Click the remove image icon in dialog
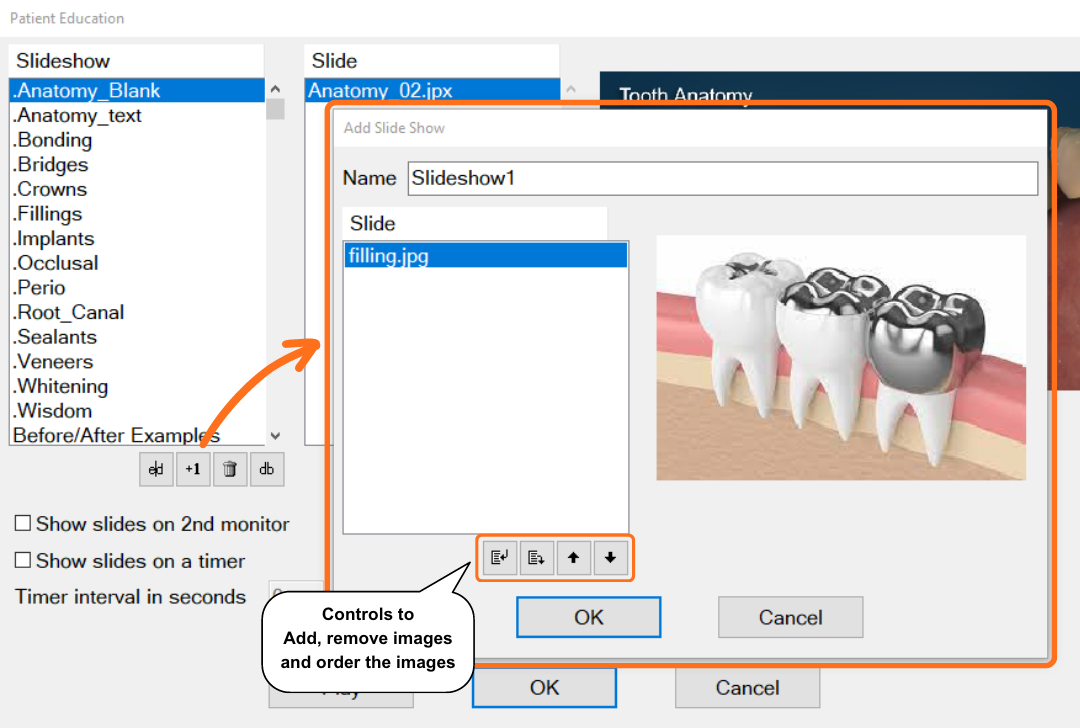This screenshot has width=1080, height=728. 537,558
